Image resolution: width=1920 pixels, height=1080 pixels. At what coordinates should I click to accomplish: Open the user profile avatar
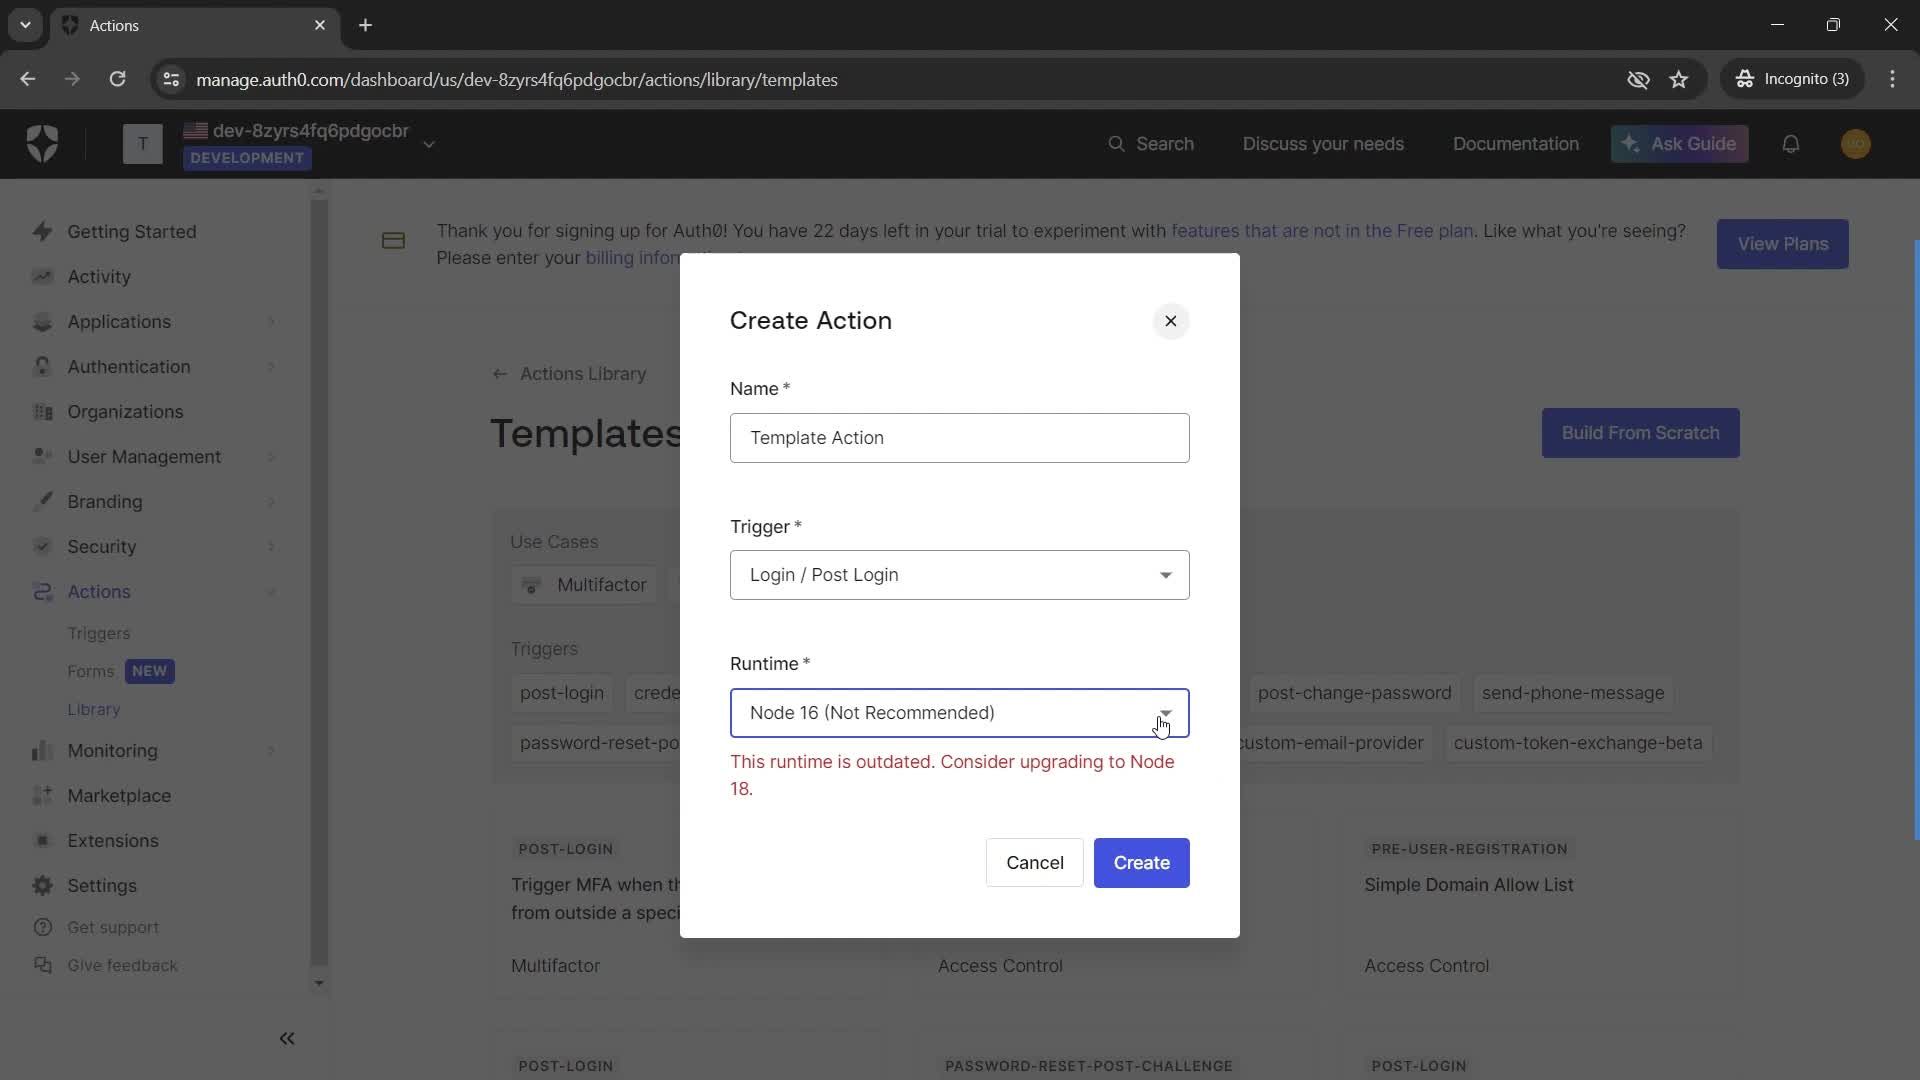click(x=1855, y=144)
